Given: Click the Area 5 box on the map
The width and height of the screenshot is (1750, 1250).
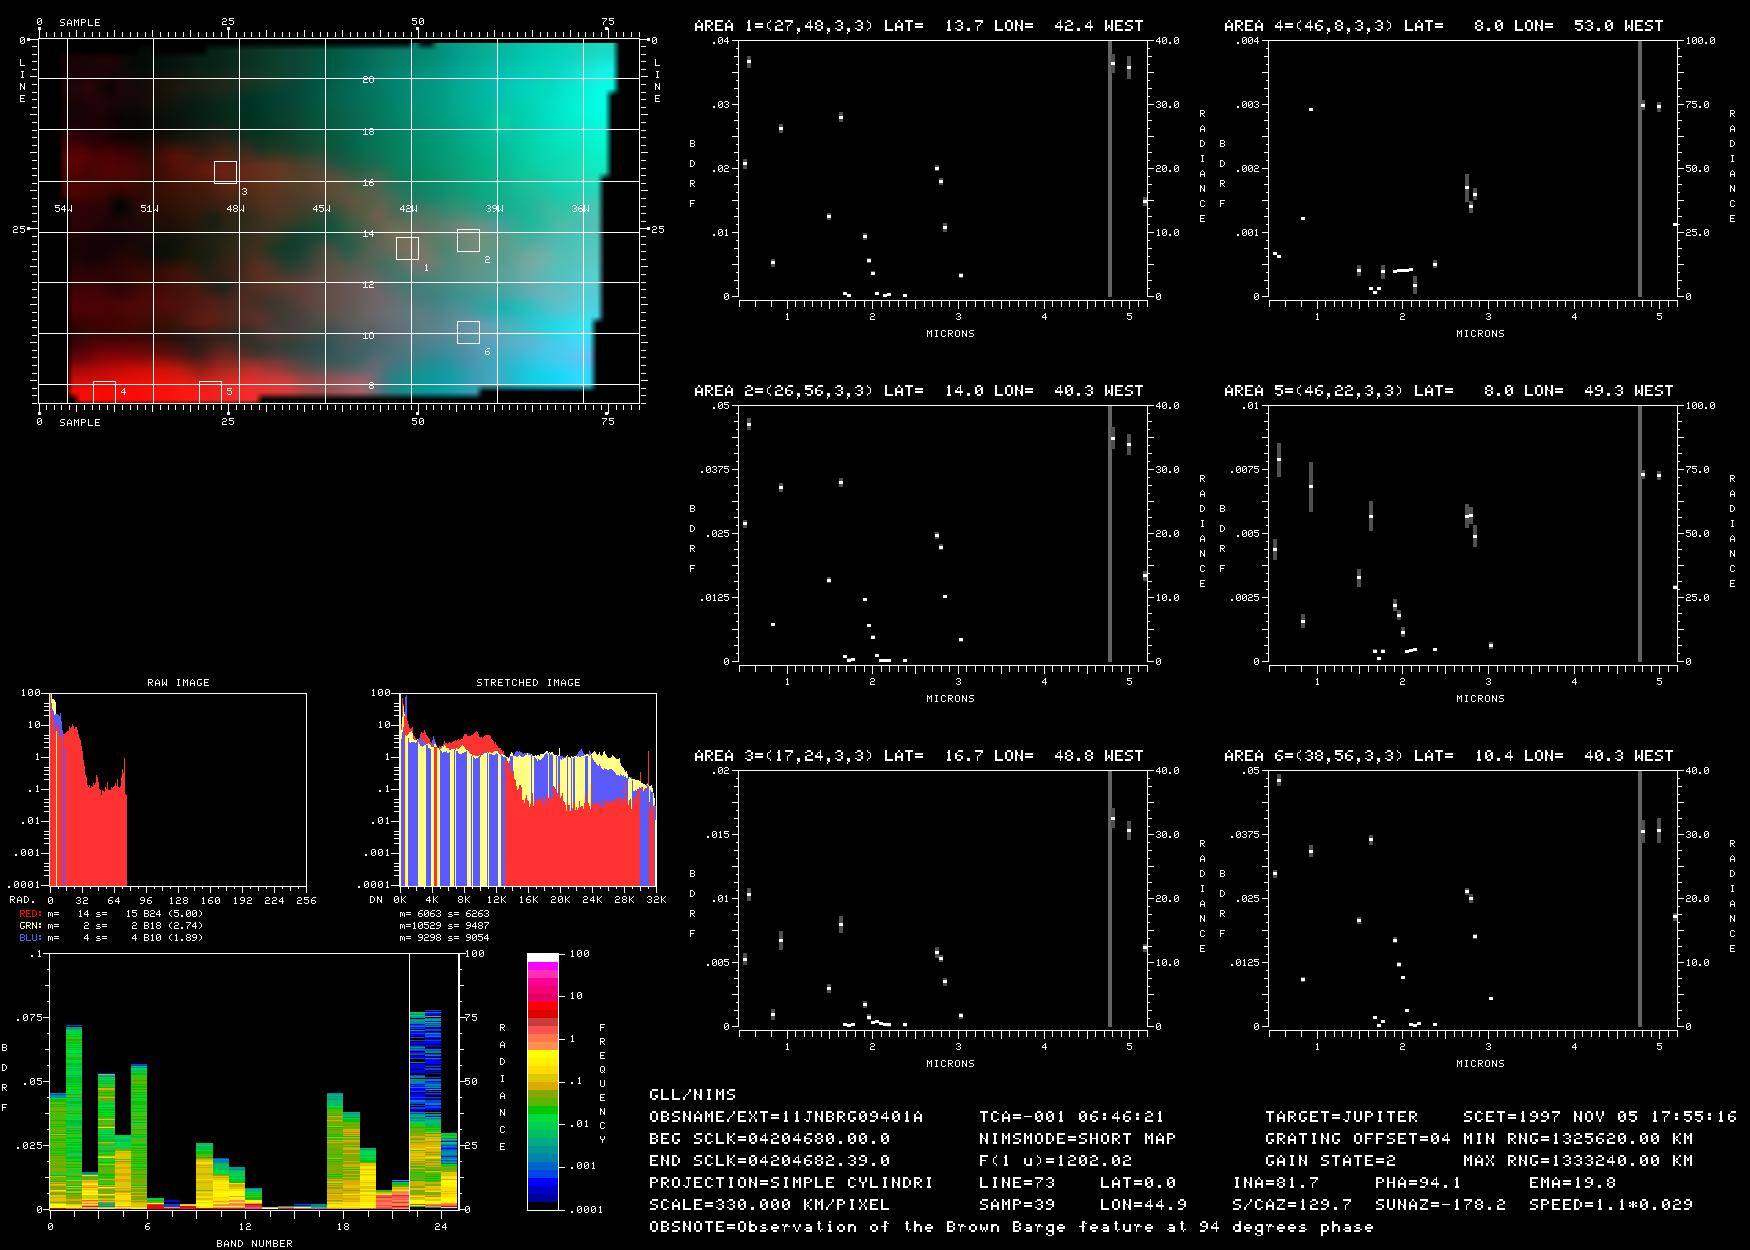Looking at the screenshot, I should point(210,392).
